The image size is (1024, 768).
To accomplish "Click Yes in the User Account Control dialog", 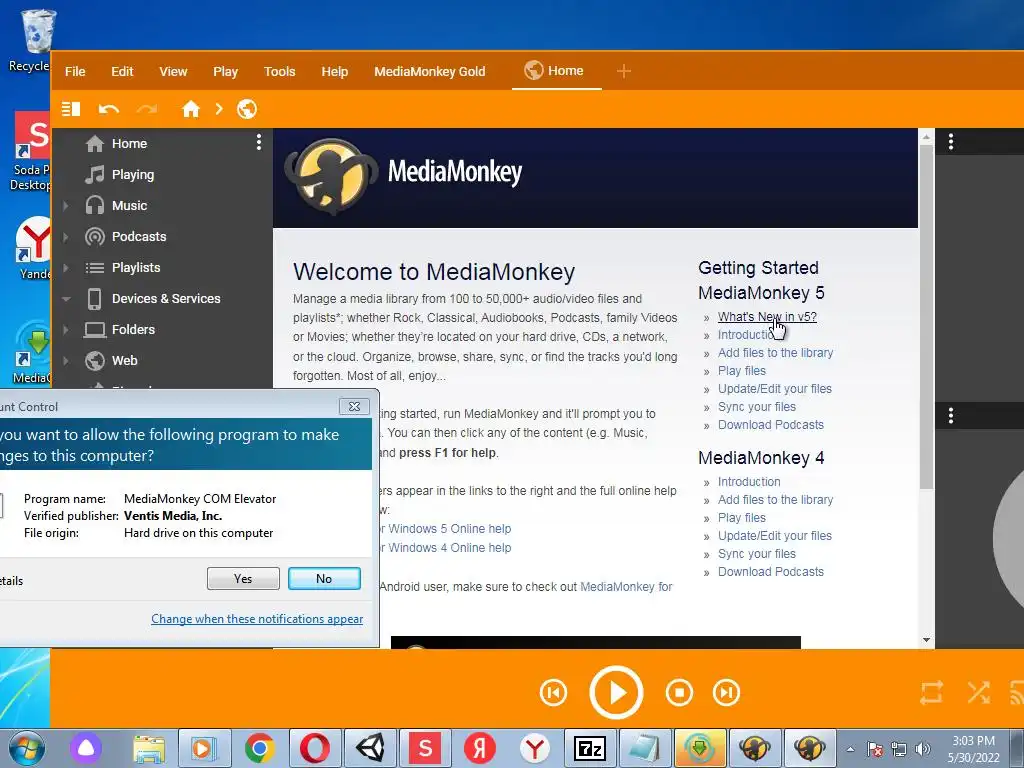I will (x=243, y=579).
